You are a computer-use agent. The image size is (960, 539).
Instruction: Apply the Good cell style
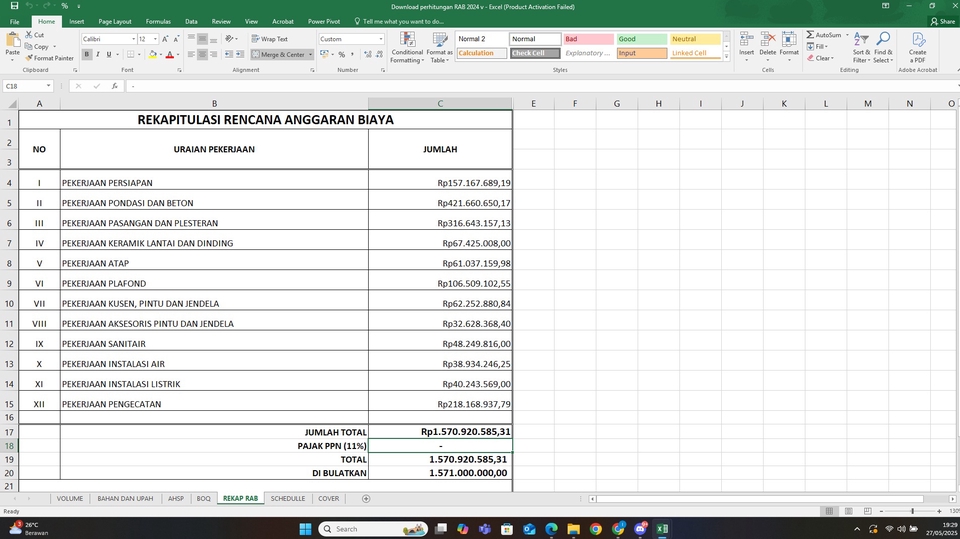641,39
